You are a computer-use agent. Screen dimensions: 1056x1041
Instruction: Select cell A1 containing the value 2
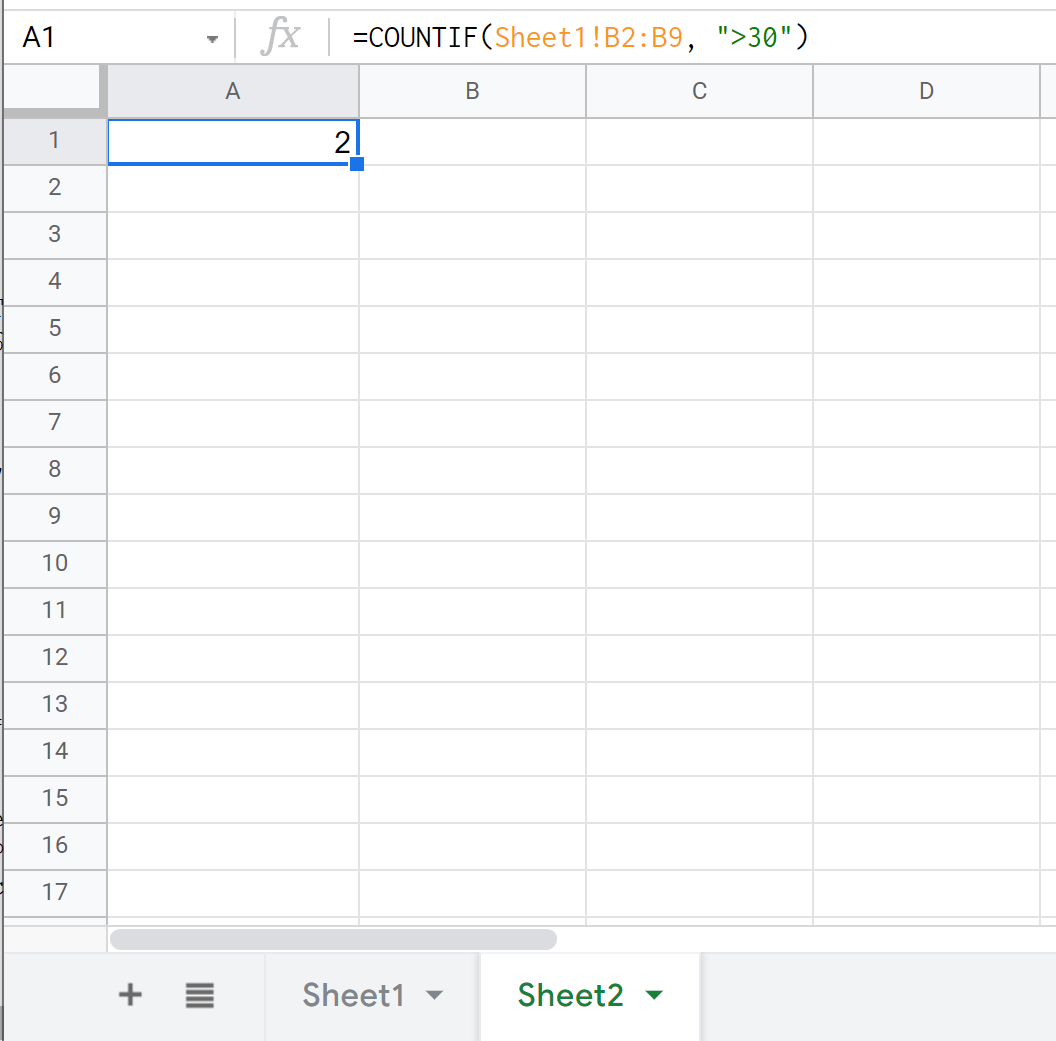coord(232,140)
